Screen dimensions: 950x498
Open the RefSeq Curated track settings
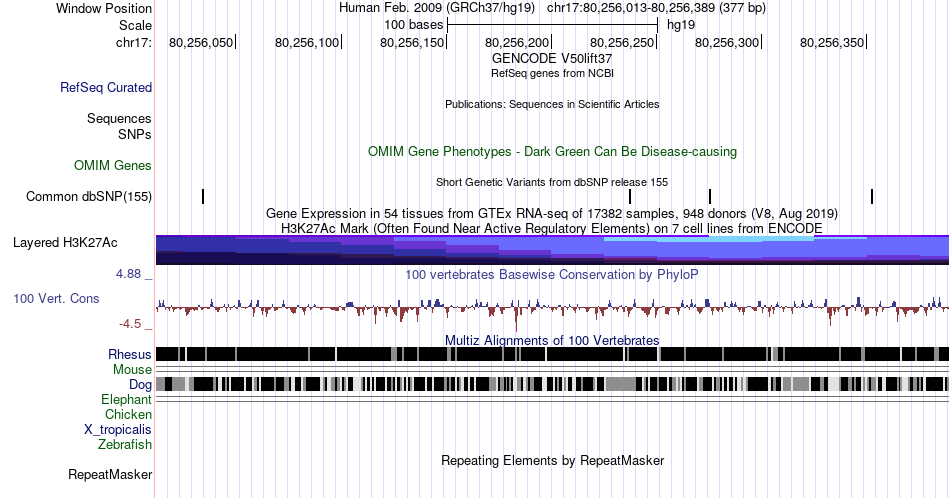pyautogui.click(x=106, y=87)
